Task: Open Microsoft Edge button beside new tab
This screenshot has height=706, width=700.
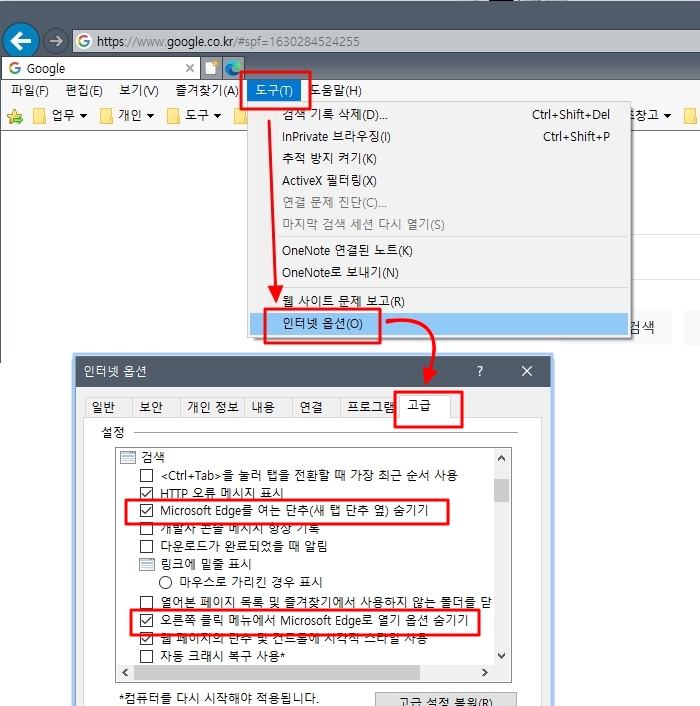Action: (x=233, y=68)
